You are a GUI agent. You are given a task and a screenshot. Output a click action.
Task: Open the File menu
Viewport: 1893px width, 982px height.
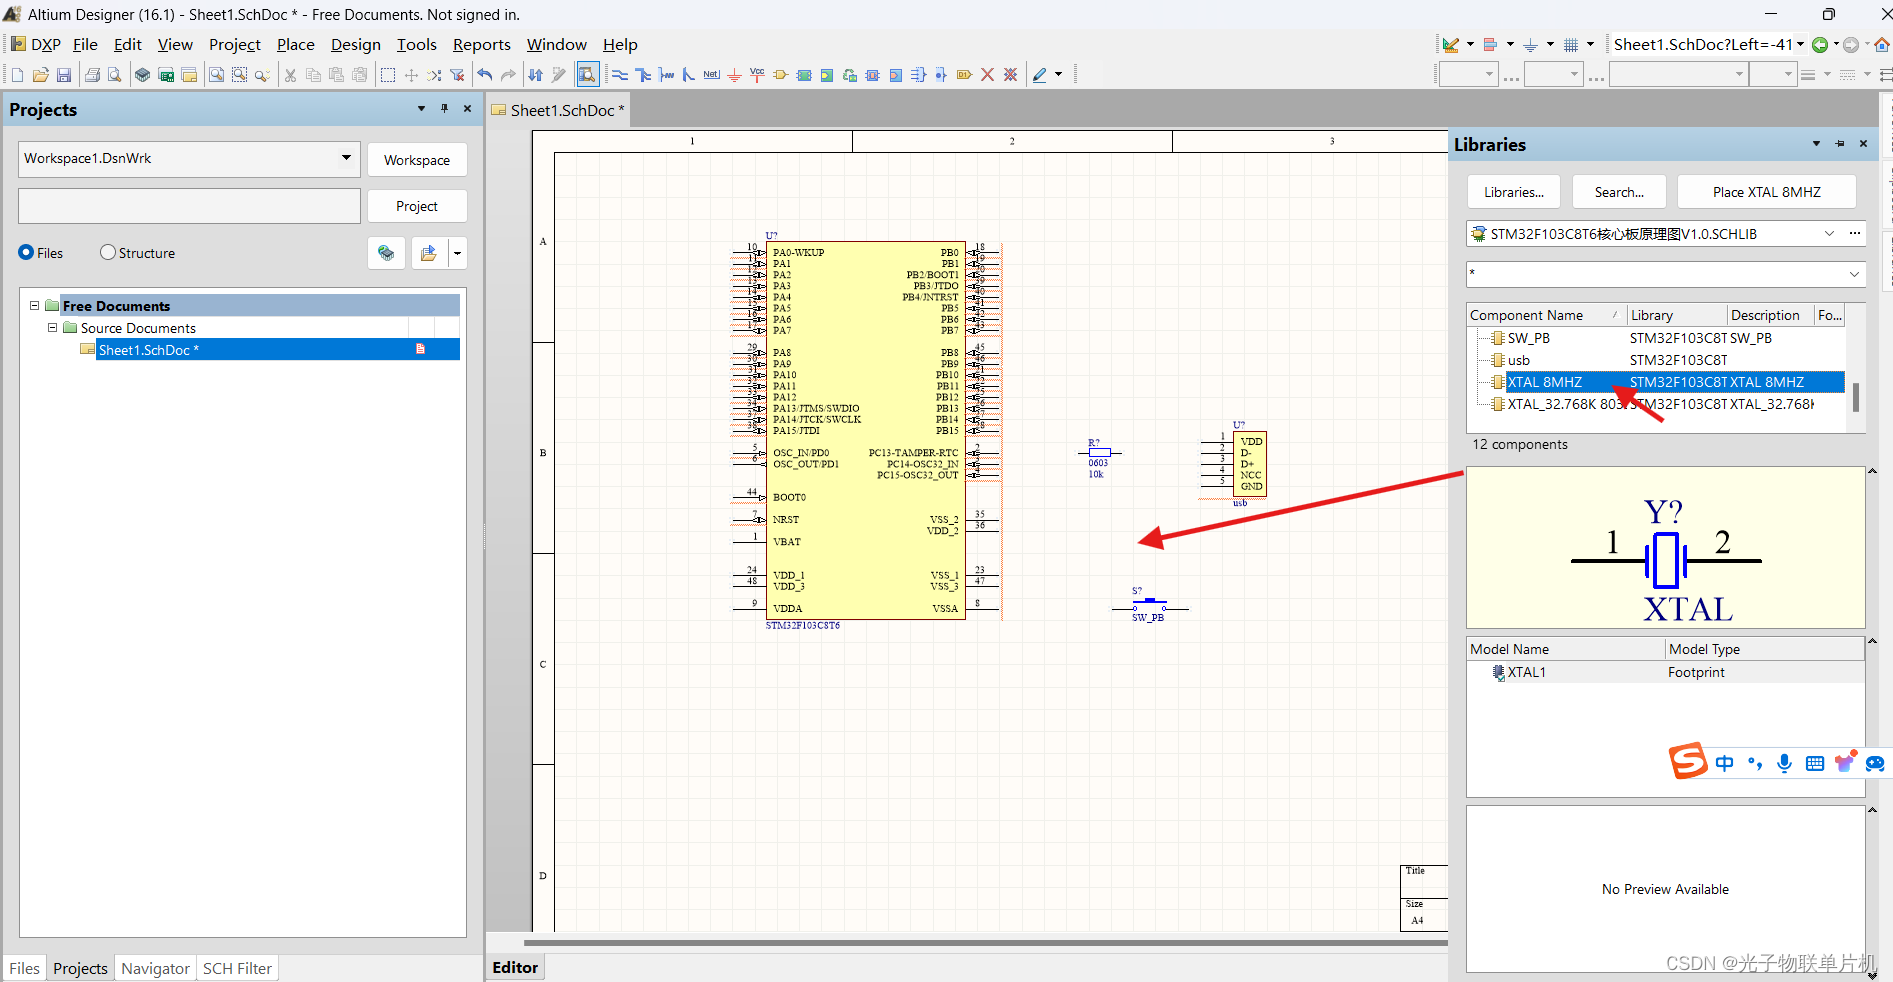tap(85, 45)
